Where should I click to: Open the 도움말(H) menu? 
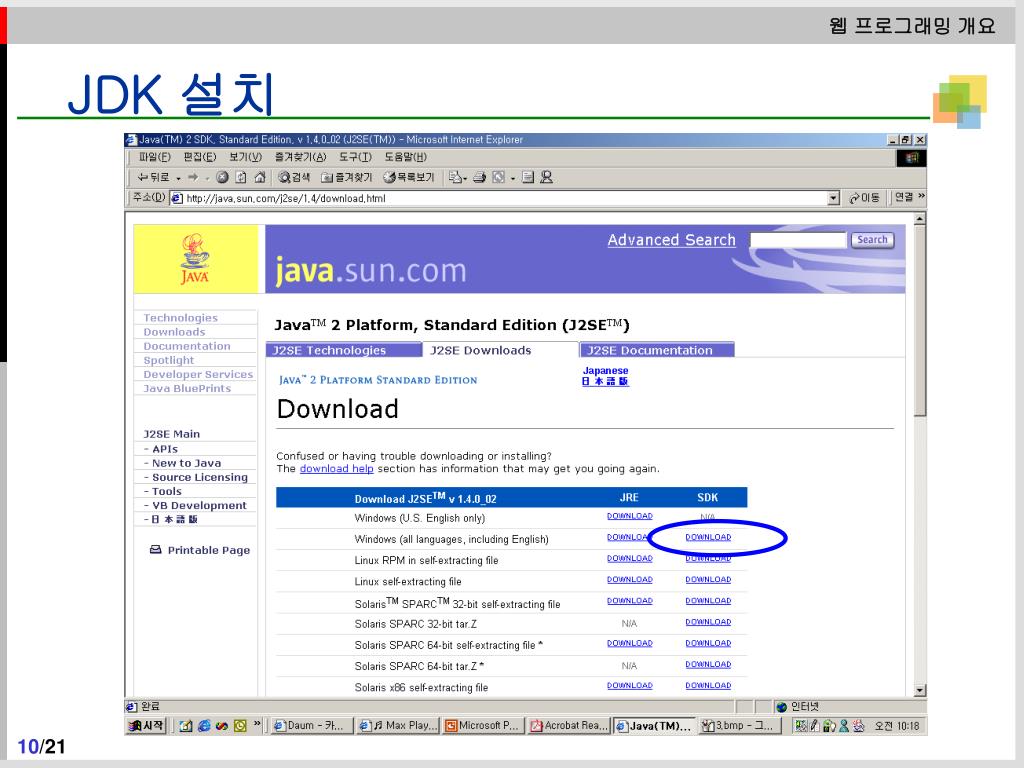click(x=405, y=157)
